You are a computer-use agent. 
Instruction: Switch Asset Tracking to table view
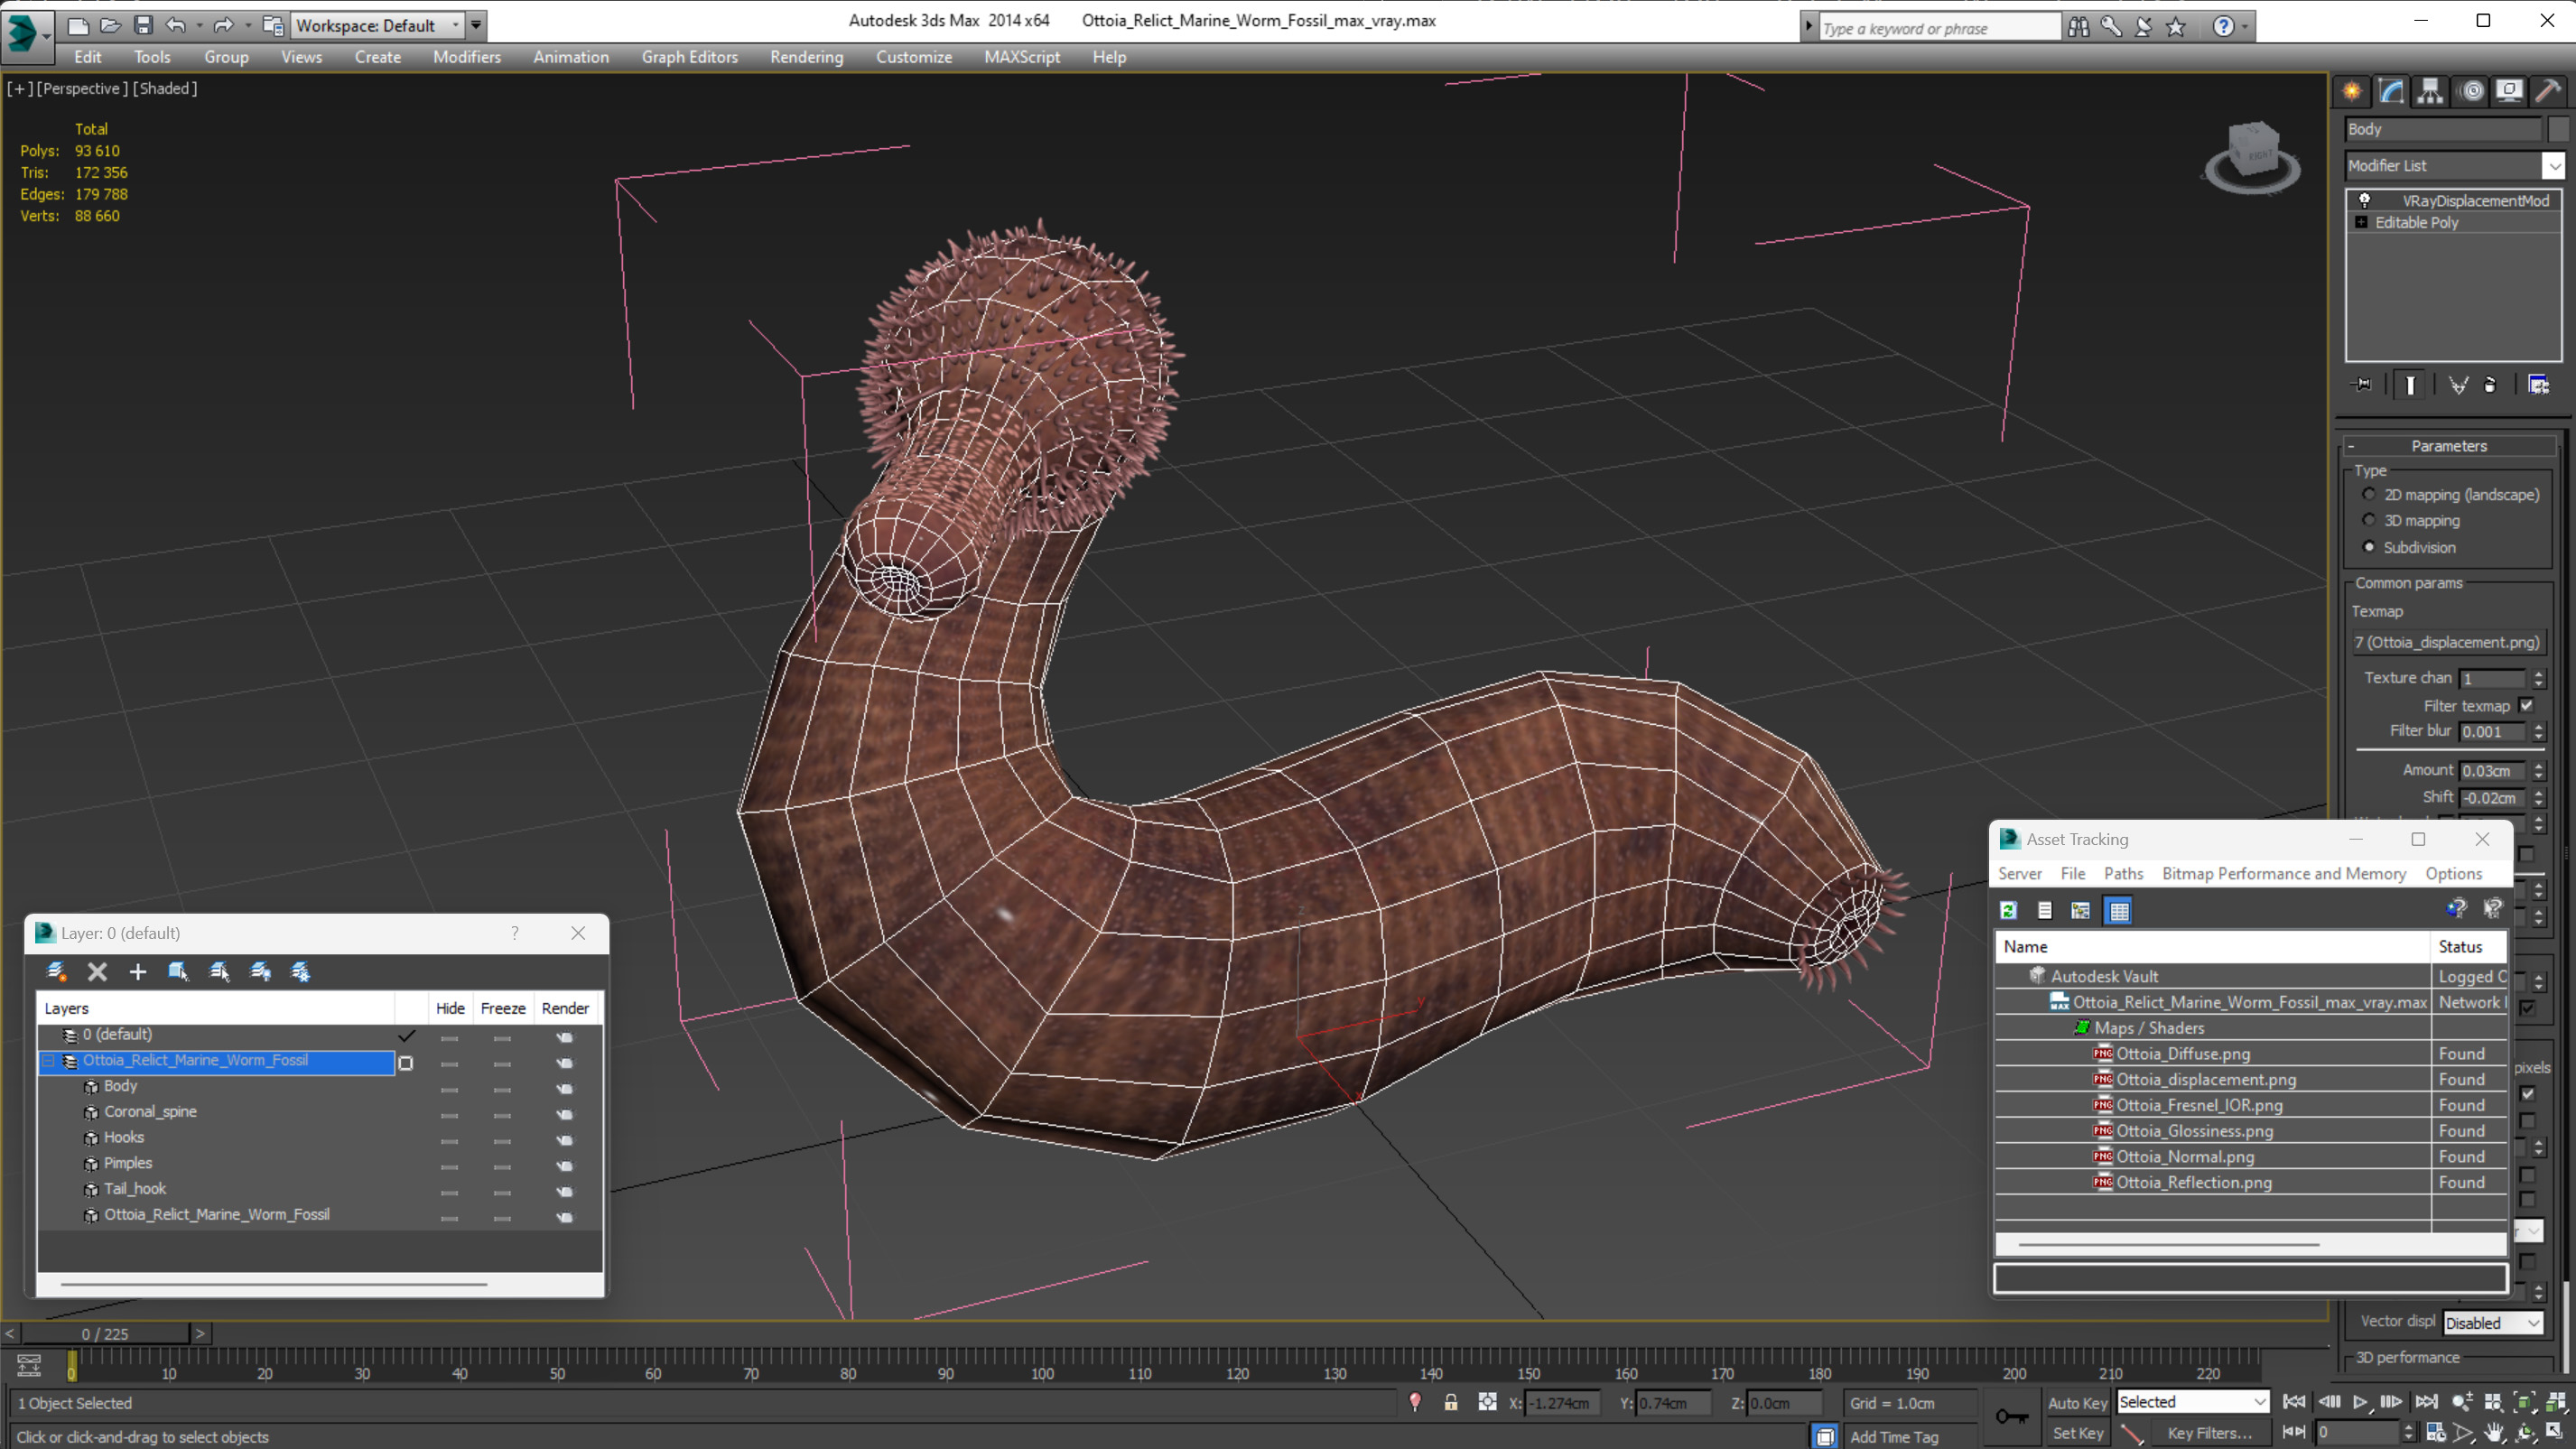[x=2118, y=910]
